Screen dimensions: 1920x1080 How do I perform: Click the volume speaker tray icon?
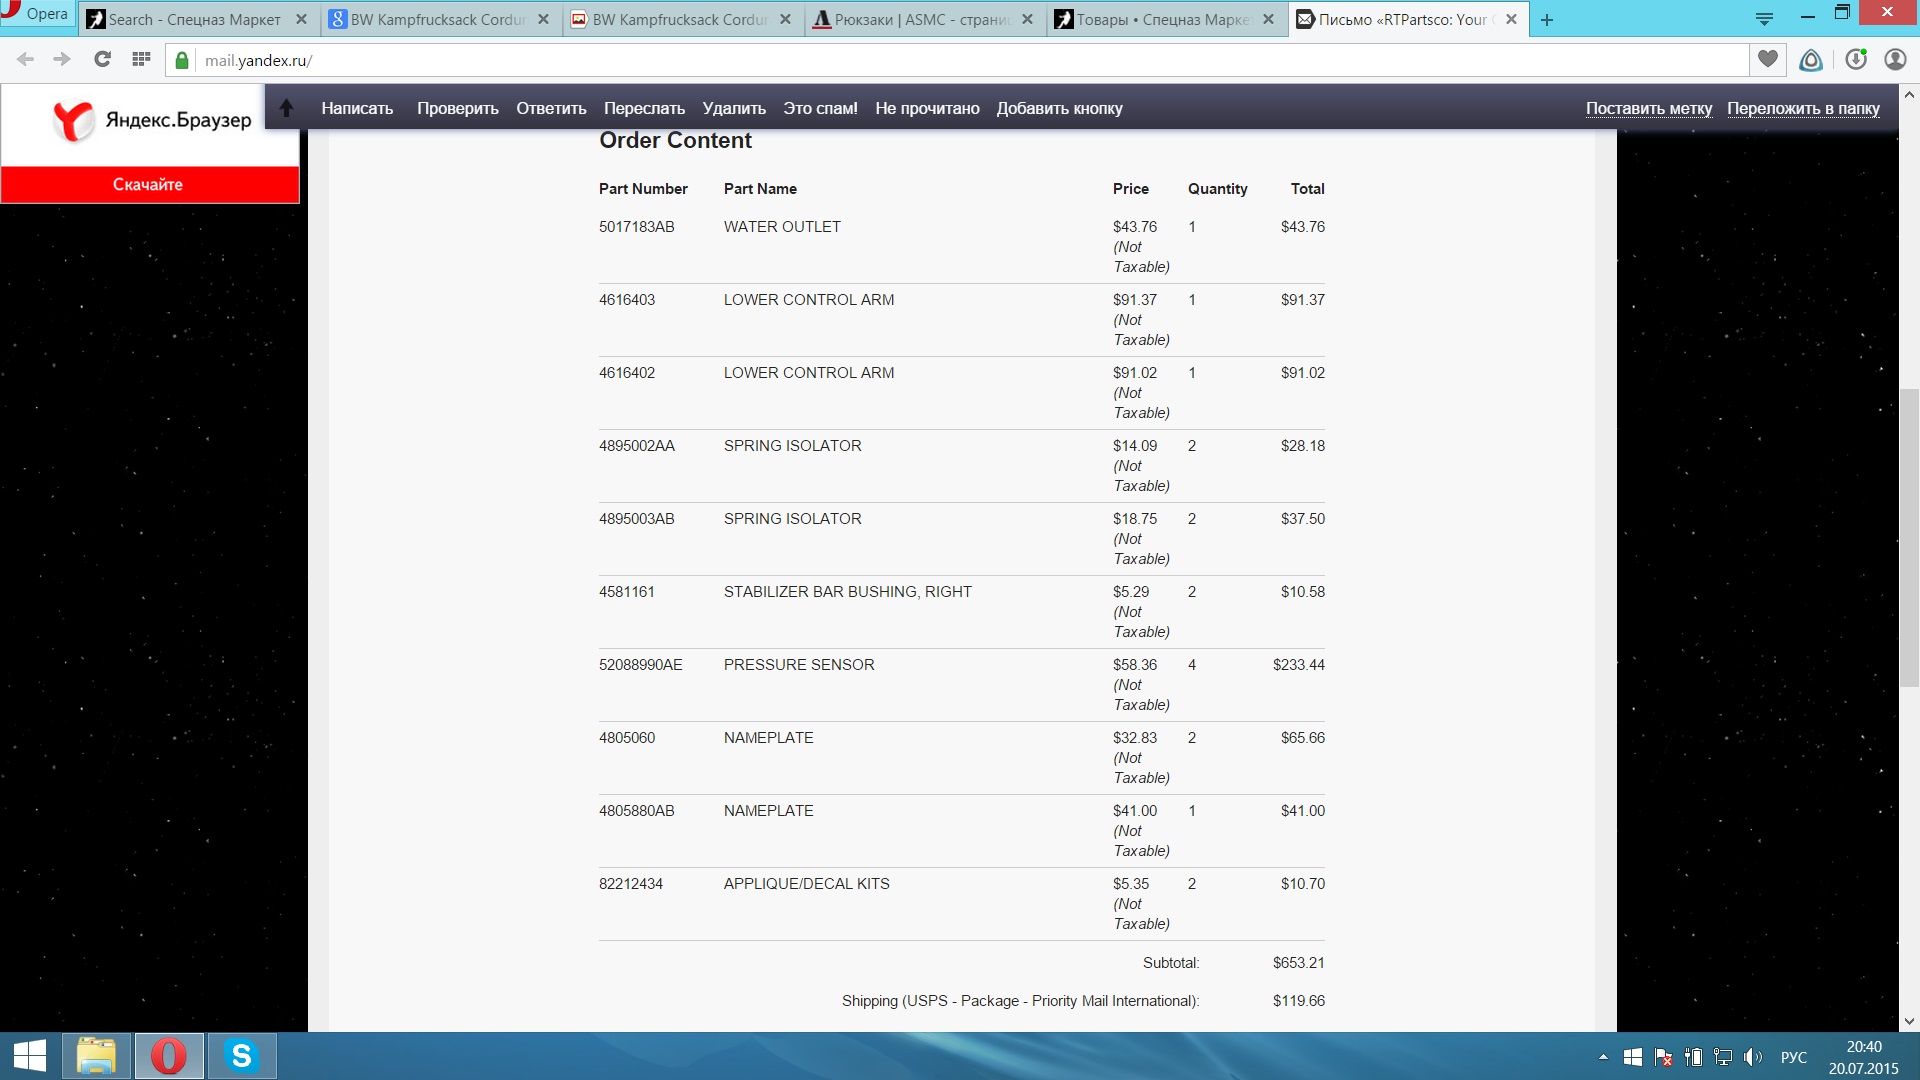[x=1752, y=1057]
